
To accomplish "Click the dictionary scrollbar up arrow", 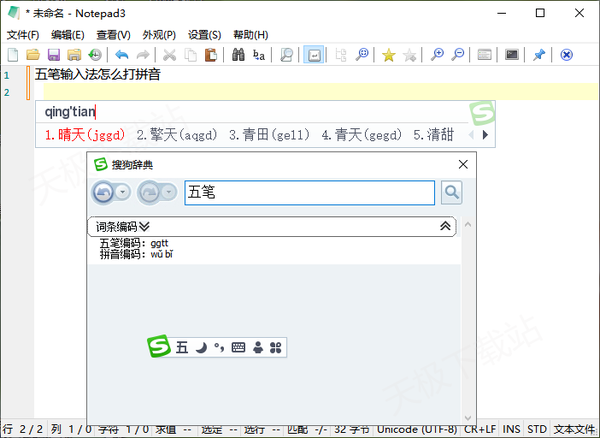I will (x=468, y=225).
